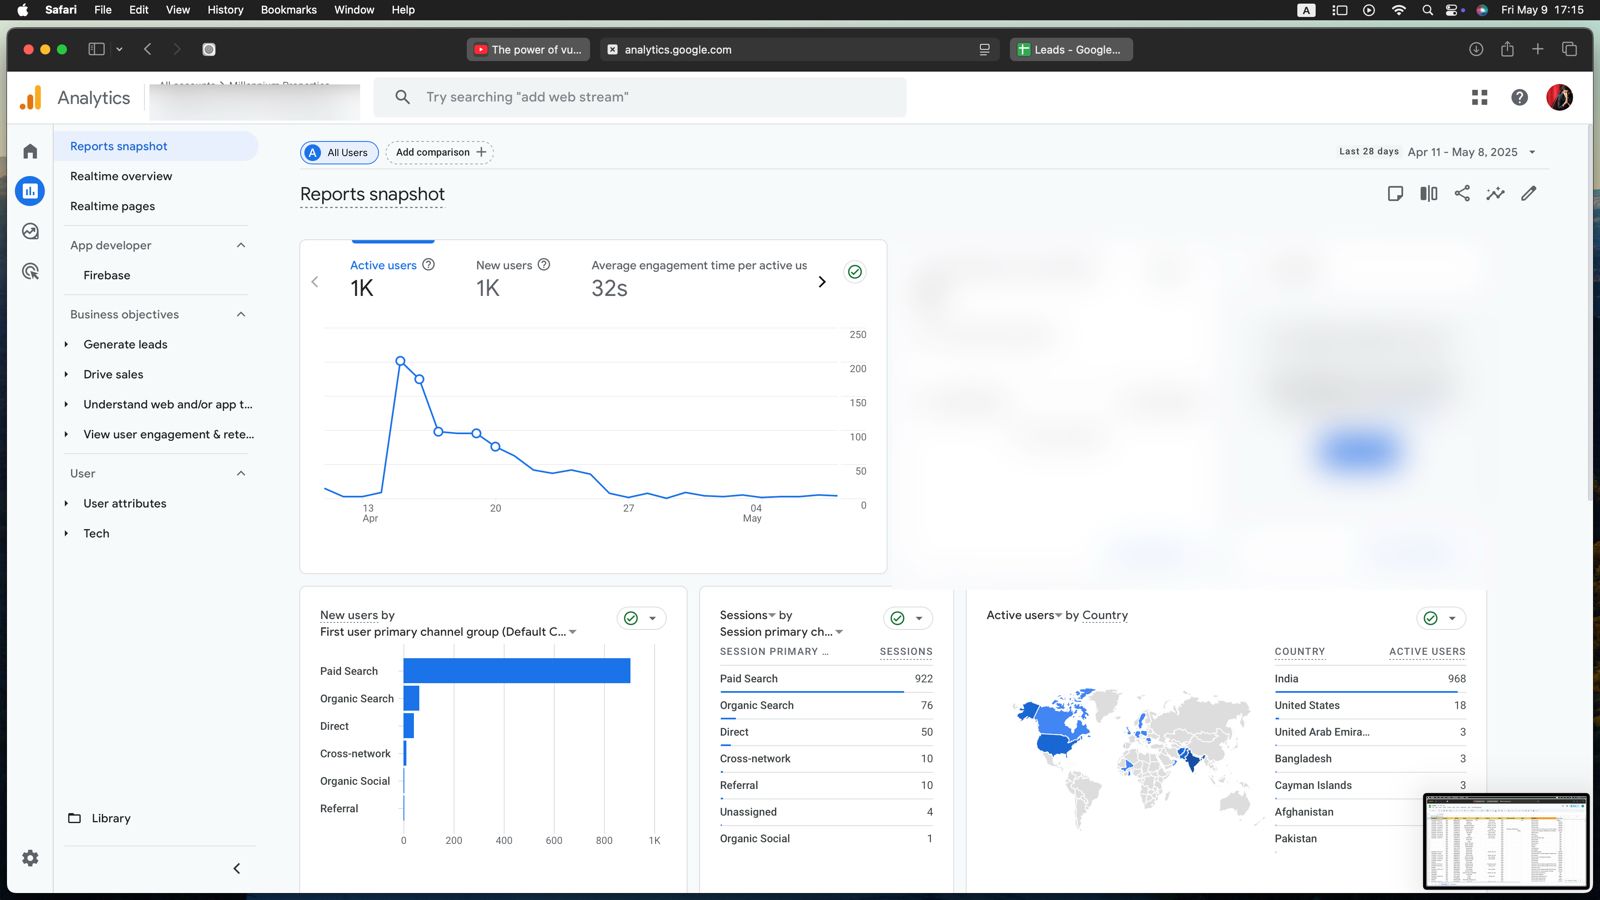This screenshot has height=900, width=1600.
Task: Switch to the Leads Google Sheets tab
Action: [x=1071, y=49]
